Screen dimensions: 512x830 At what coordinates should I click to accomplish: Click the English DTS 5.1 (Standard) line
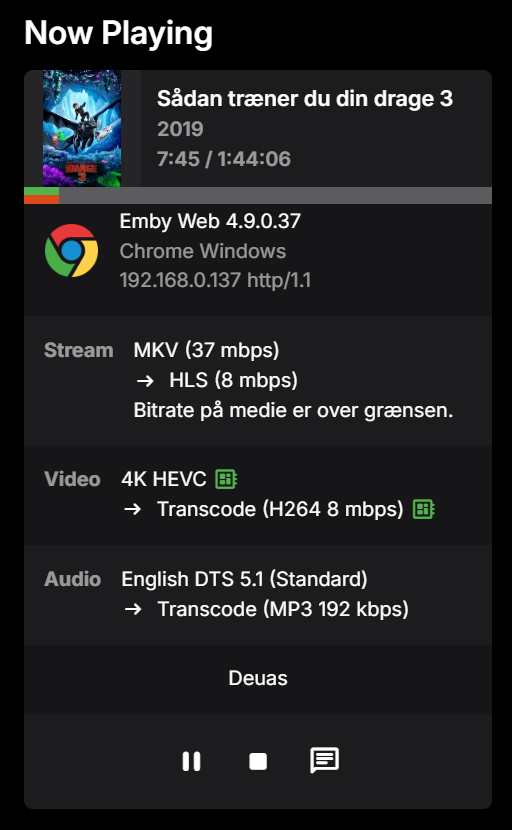[x=244, y=579]
